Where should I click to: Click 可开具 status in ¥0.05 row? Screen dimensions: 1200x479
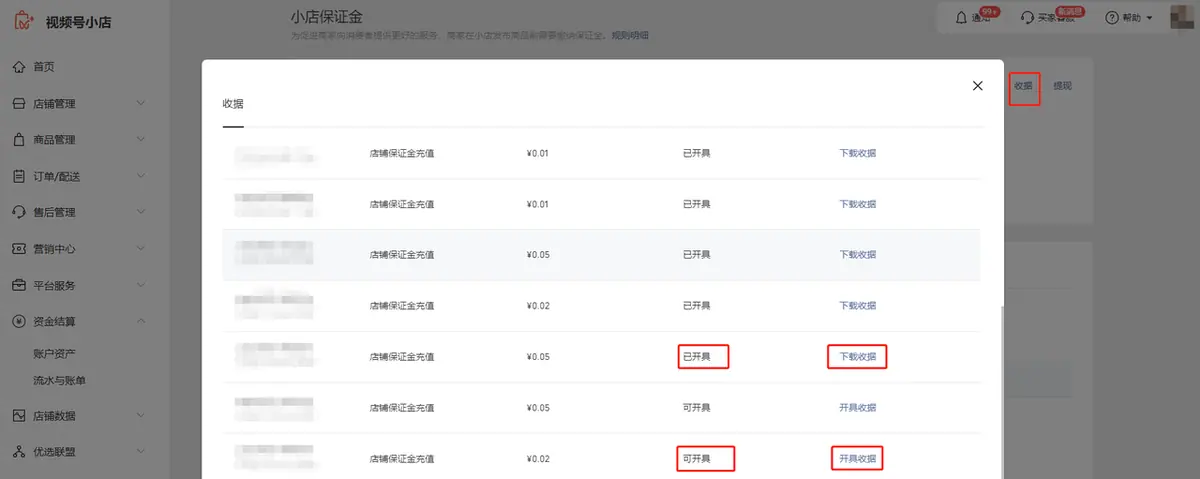[x=696, y=408]
